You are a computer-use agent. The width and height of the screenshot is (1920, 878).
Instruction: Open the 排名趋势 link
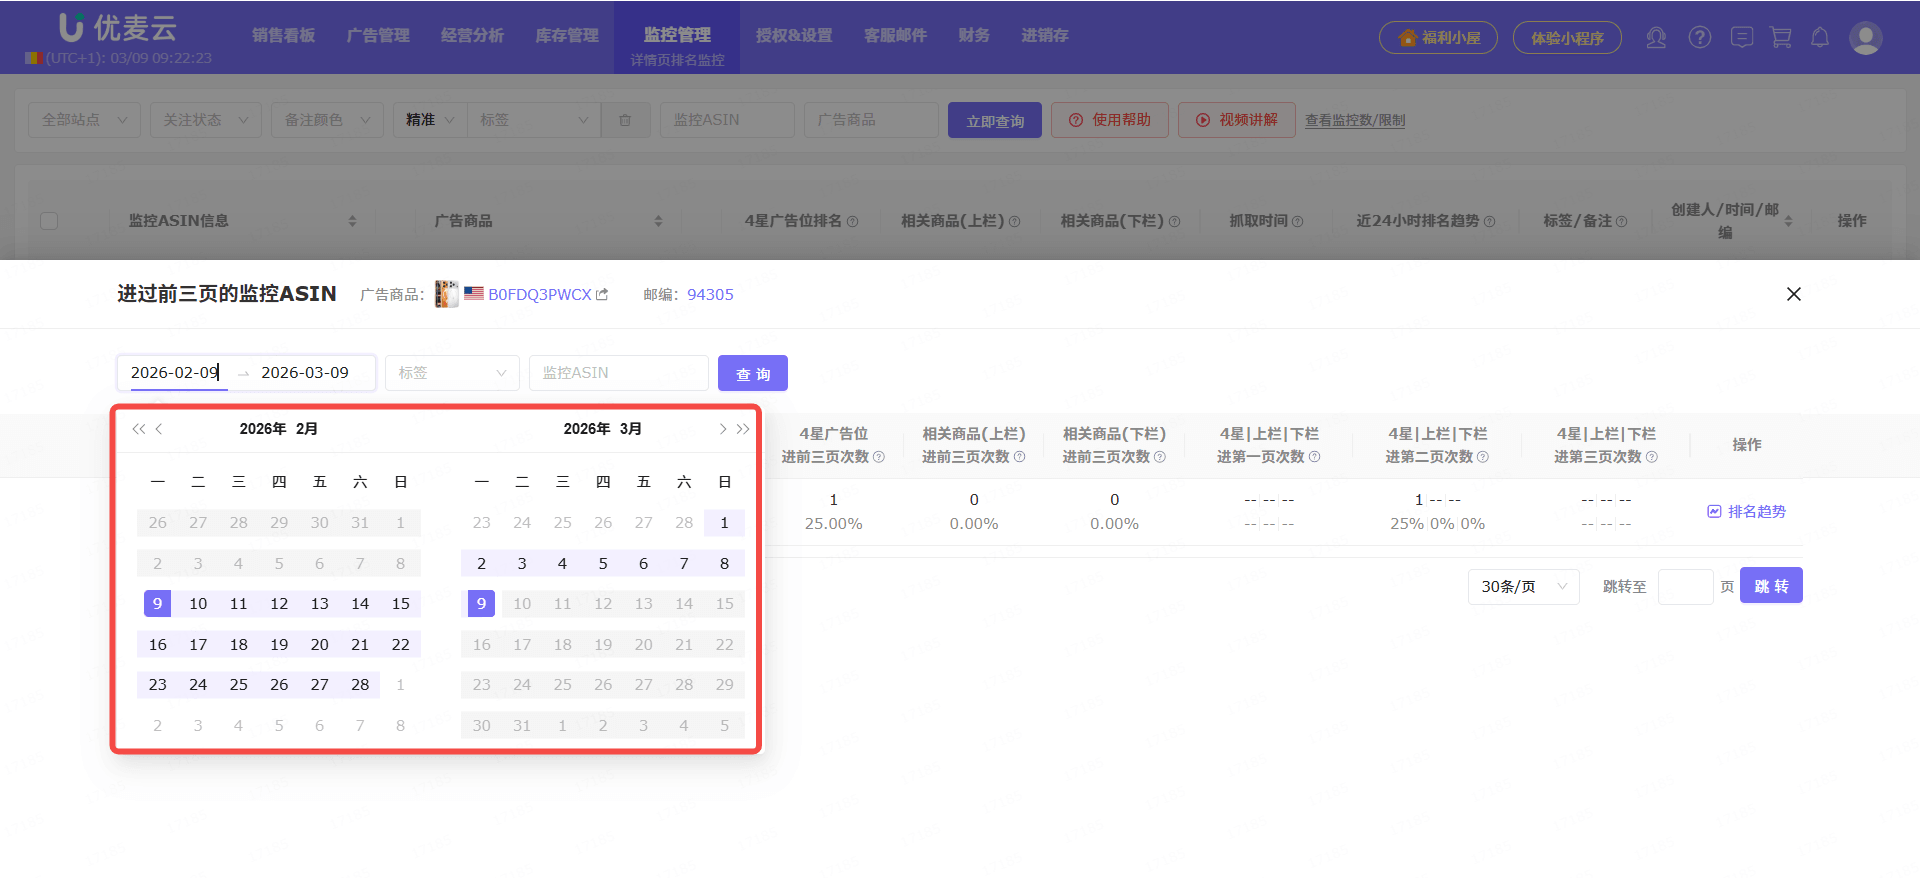tap(1746, 511)
